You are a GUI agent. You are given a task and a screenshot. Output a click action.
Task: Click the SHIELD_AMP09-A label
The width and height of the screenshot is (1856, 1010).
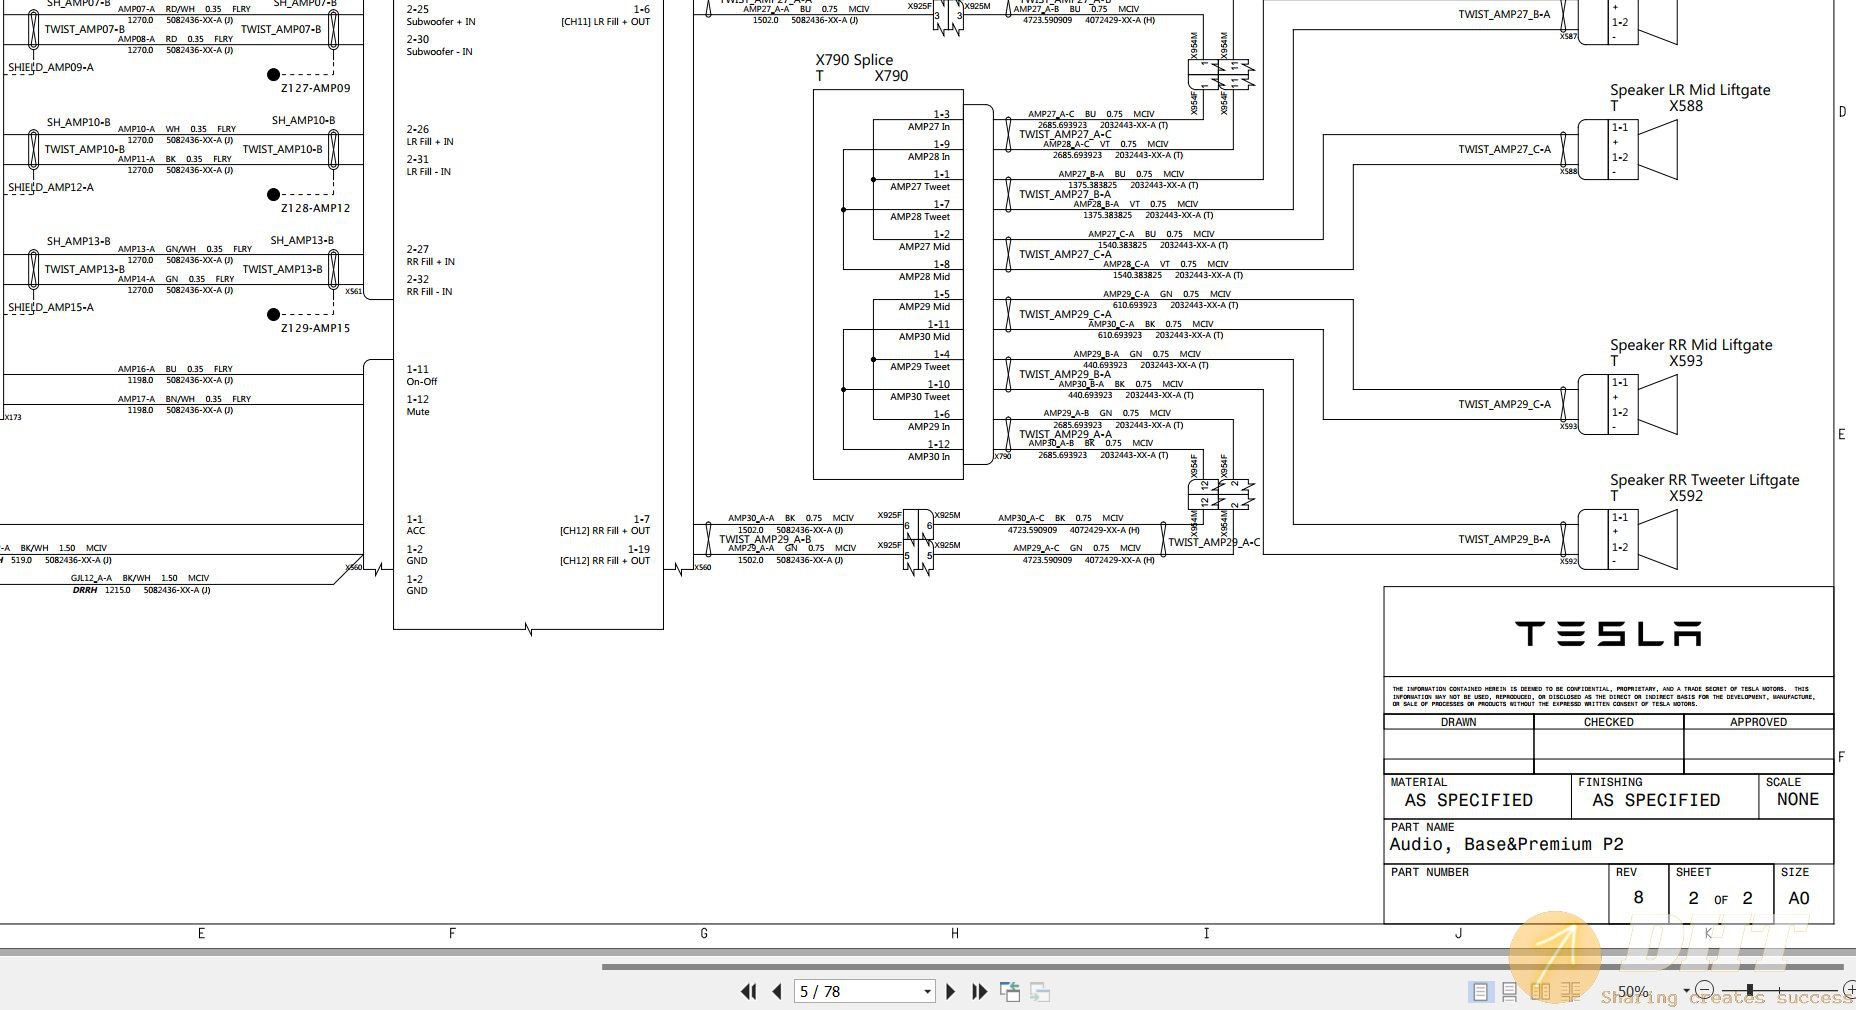pyautogui.click(x=51, y=67)
